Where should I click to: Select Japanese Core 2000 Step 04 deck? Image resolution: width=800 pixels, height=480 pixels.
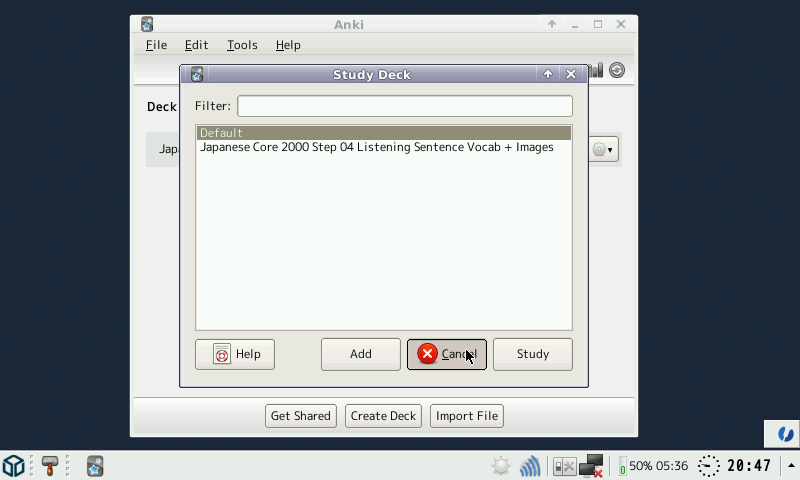click(x=384, y=147)
